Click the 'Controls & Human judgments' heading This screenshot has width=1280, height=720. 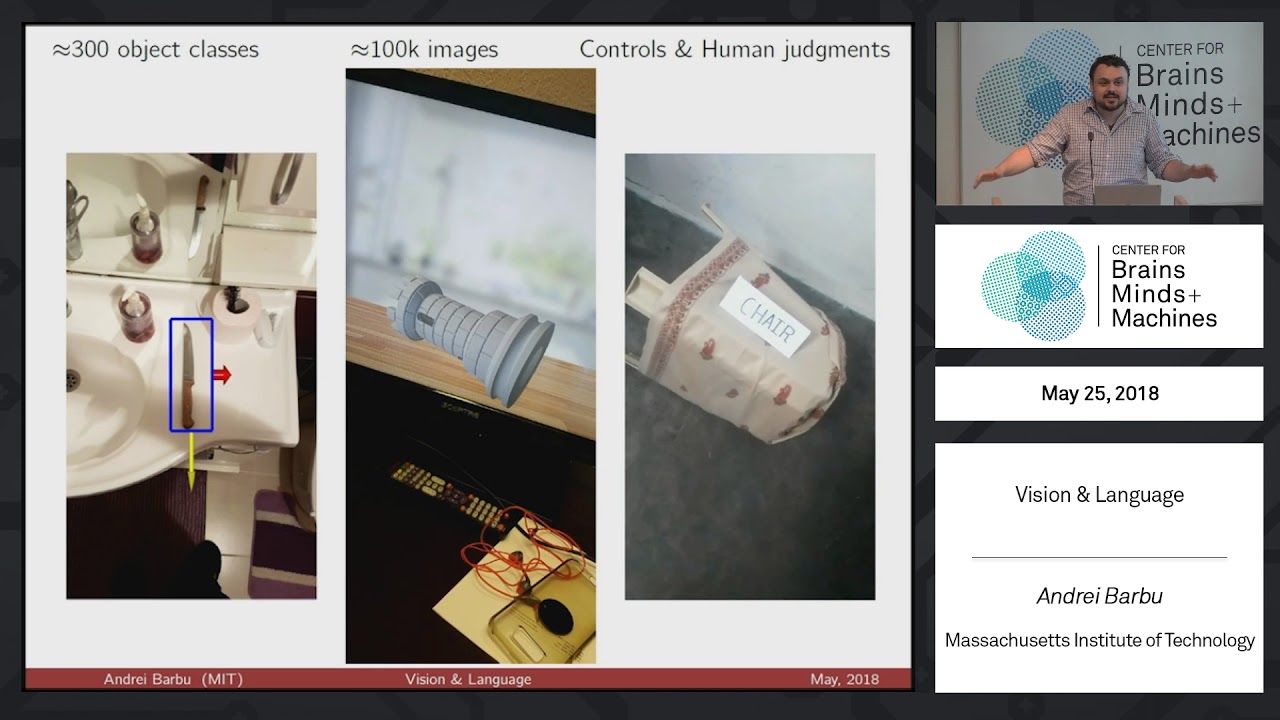735,49
